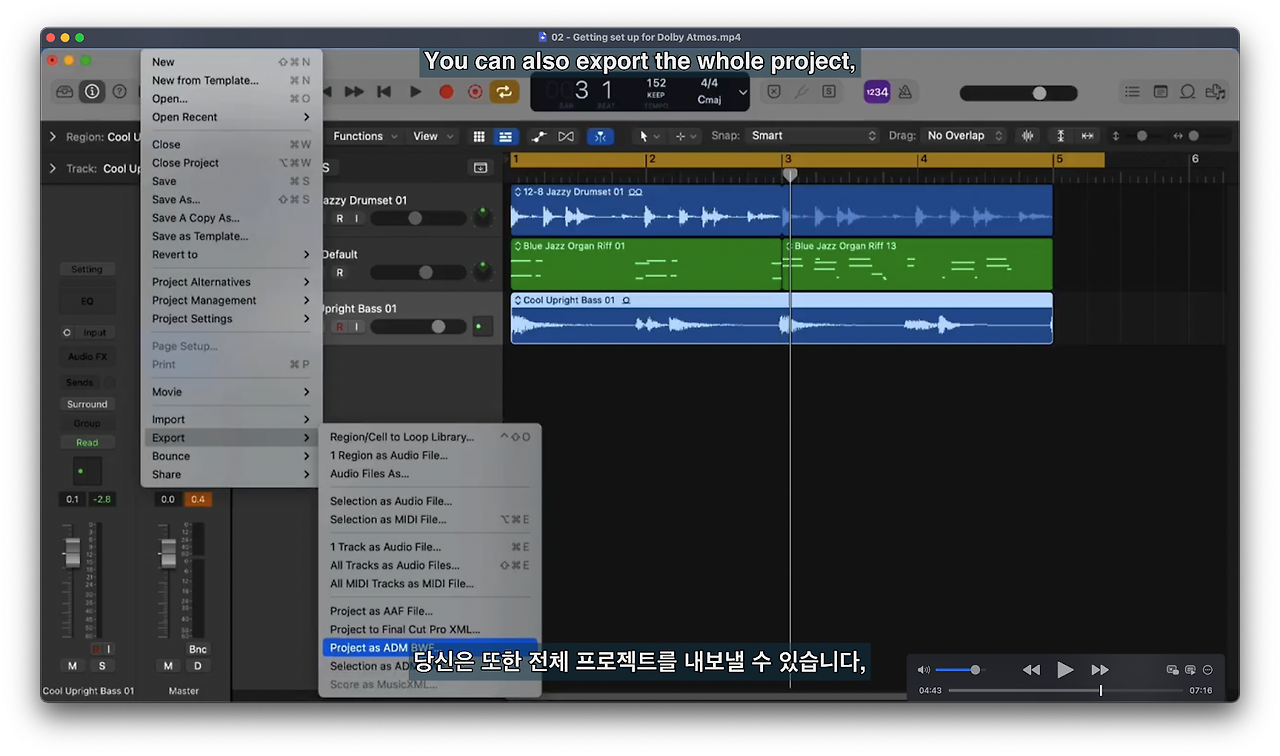
Task: Toggle the Automation button
Action: pos(539,136)
